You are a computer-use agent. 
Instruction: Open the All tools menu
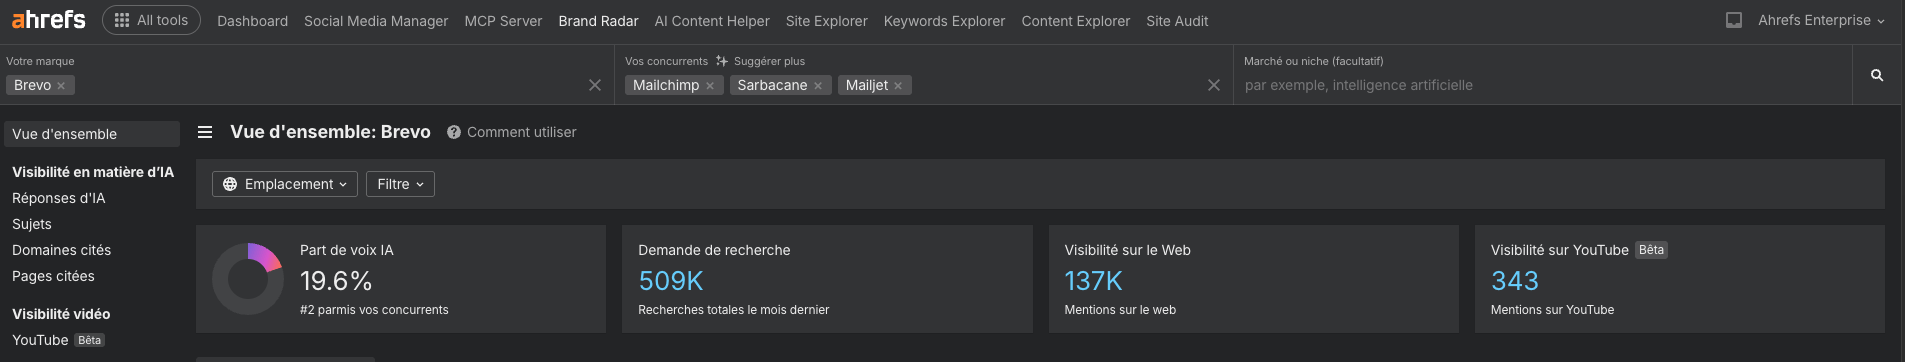pyautogui.click(x=151, y=20)
